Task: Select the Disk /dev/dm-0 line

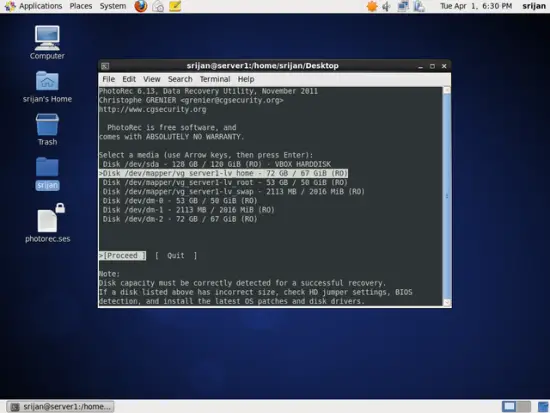Action: click(180, 201)
